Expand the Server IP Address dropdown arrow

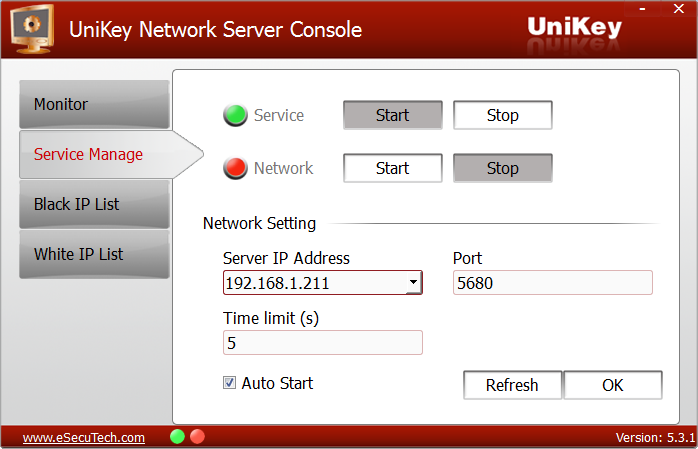[414, 283]
